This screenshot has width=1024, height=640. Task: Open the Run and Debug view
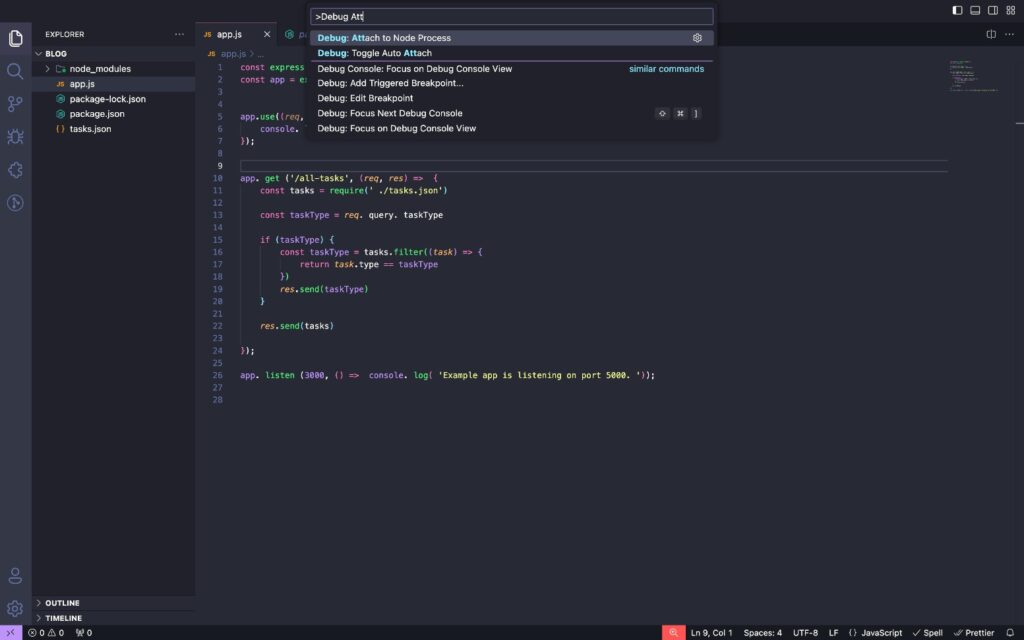click(x=15, y=137)
